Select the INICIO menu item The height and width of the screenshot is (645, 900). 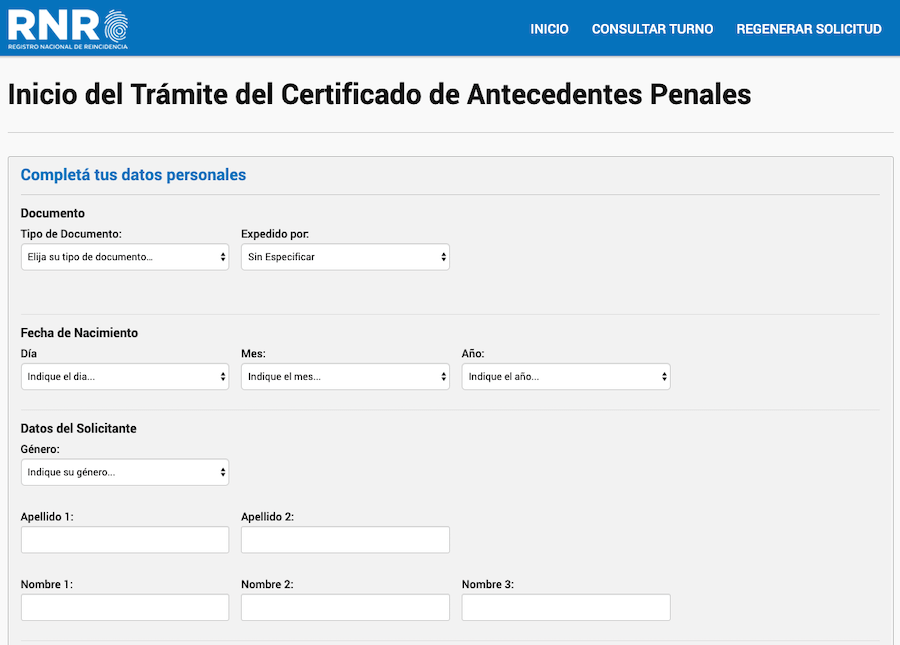549,29
